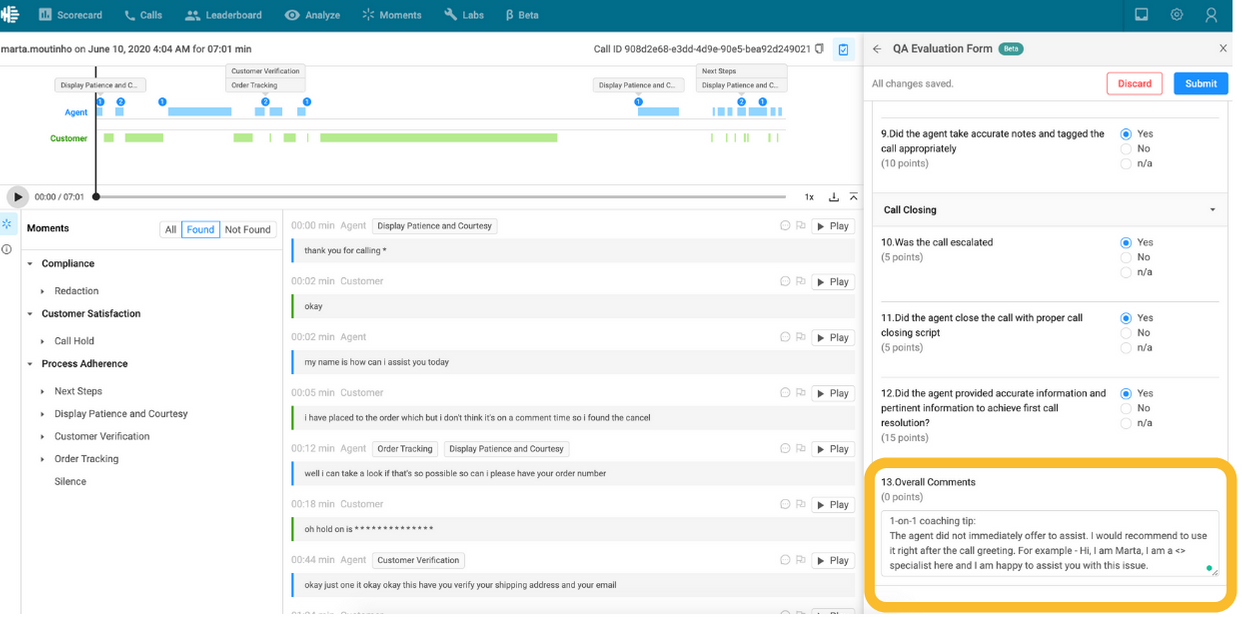Expand Display Patience and Courtesy moment
This screenshot has width=1242, height=617.
(42, 414)
